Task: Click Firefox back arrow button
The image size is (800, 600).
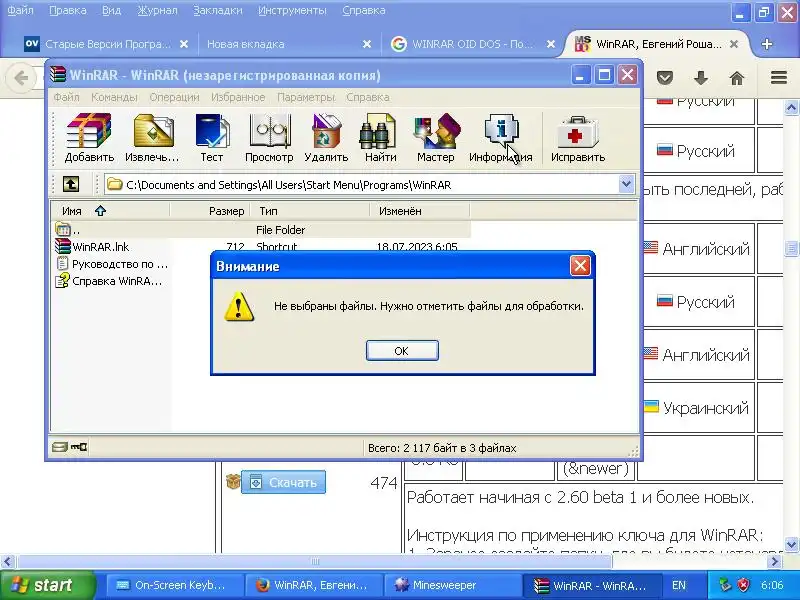Action: pyautogui.click(x=21, y=78)
